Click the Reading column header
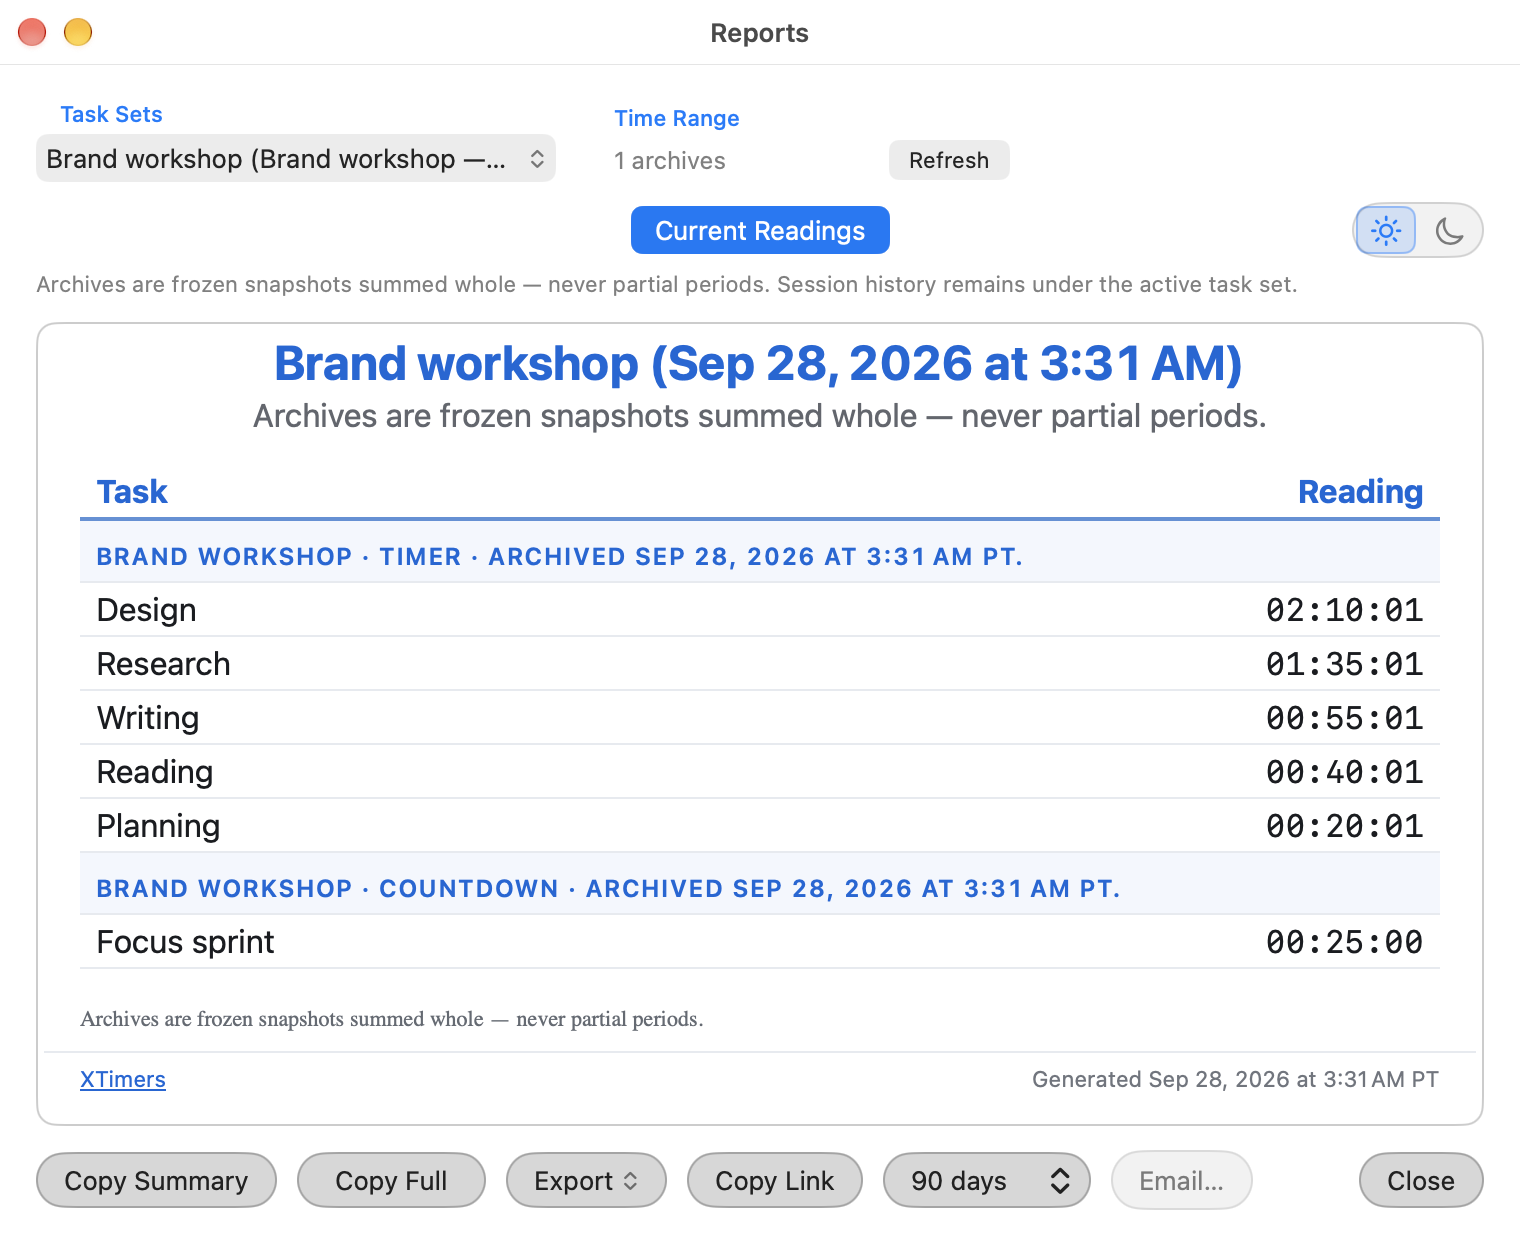Viewport: 1520px width, 1246px height. (x=1360, y=492)
